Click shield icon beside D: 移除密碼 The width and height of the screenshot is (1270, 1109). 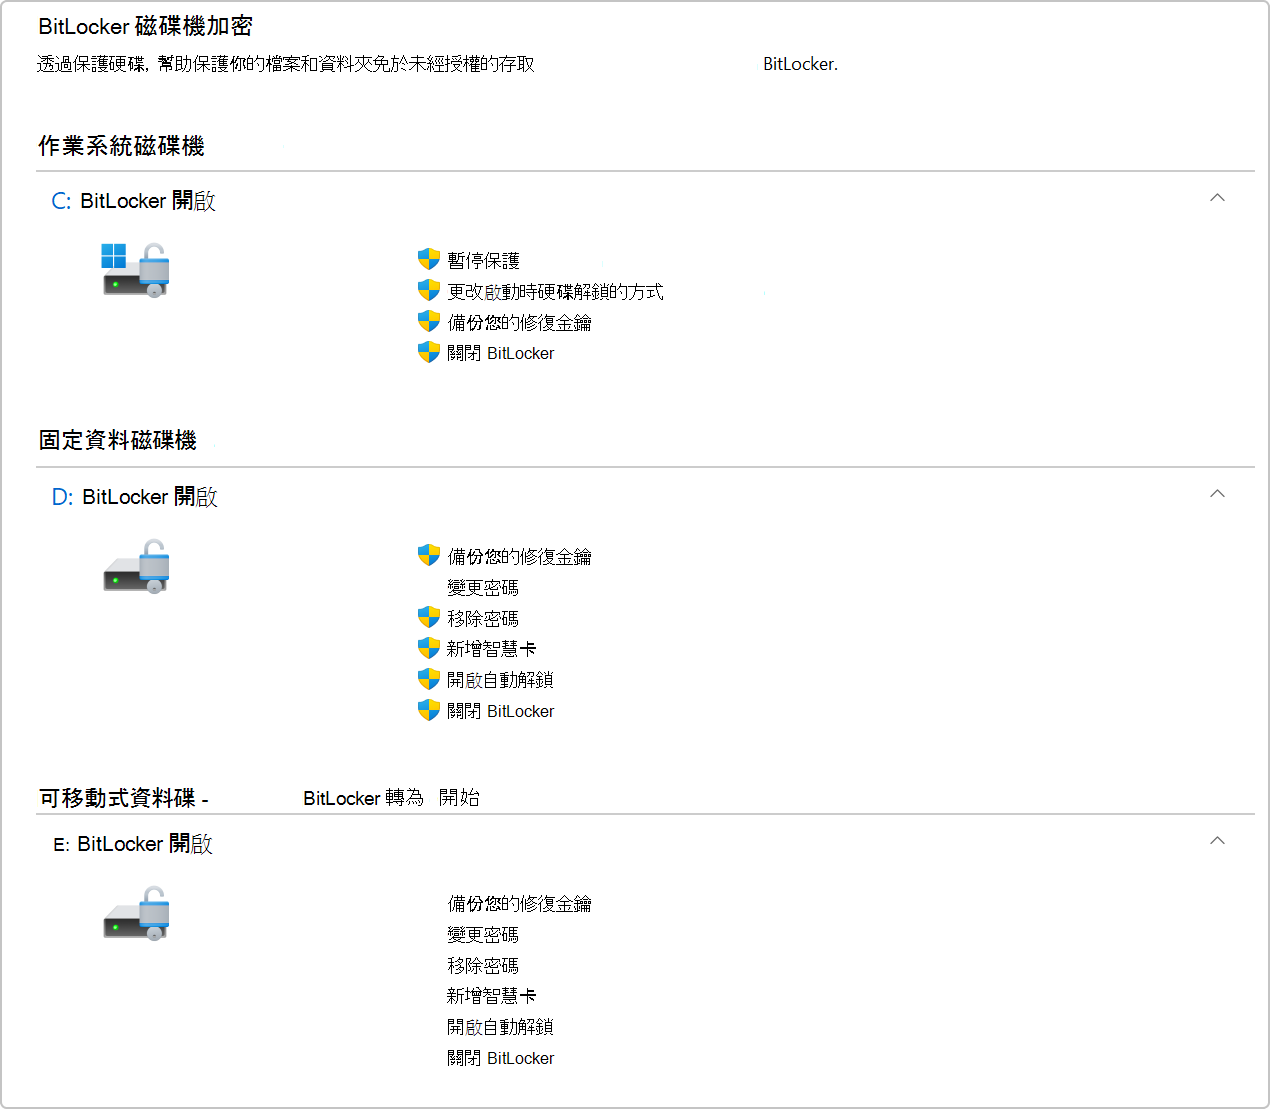[x=429, y=618]
